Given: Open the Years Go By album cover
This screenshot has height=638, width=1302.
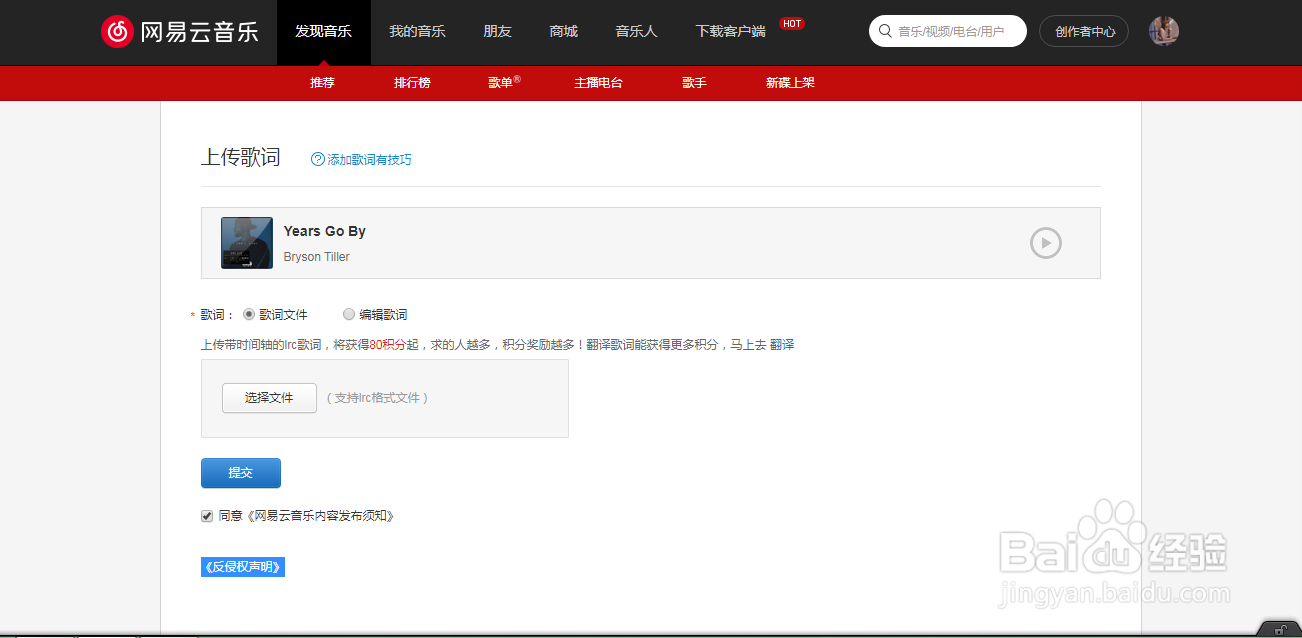Looking at the screenshot, I should (x=247, y=243).
